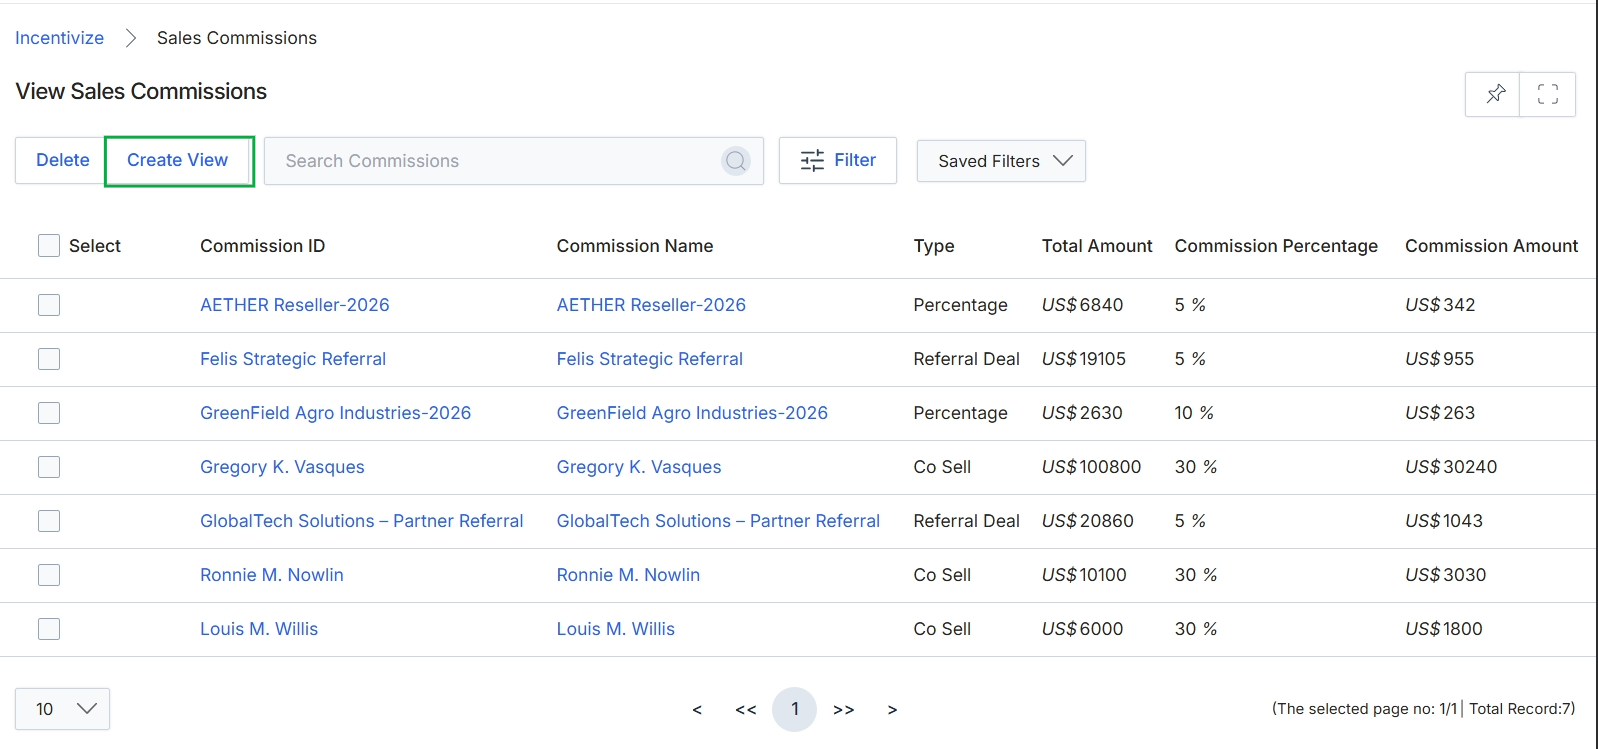Go to the previous page arrow

(697, 710)
